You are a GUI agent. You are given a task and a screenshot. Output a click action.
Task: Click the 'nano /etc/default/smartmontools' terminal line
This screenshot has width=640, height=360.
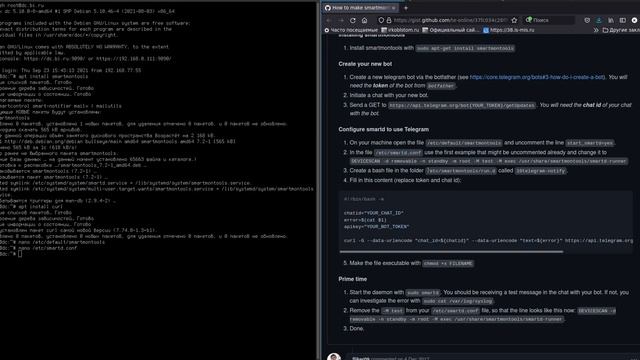point(61,242)
